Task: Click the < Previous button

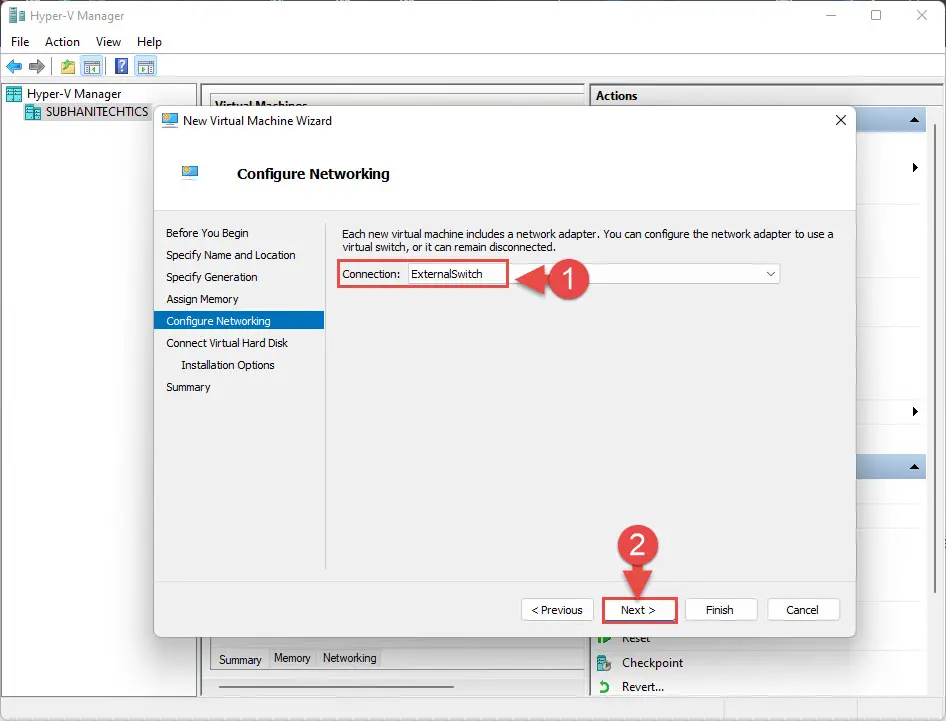Action: tap(557, 610)
